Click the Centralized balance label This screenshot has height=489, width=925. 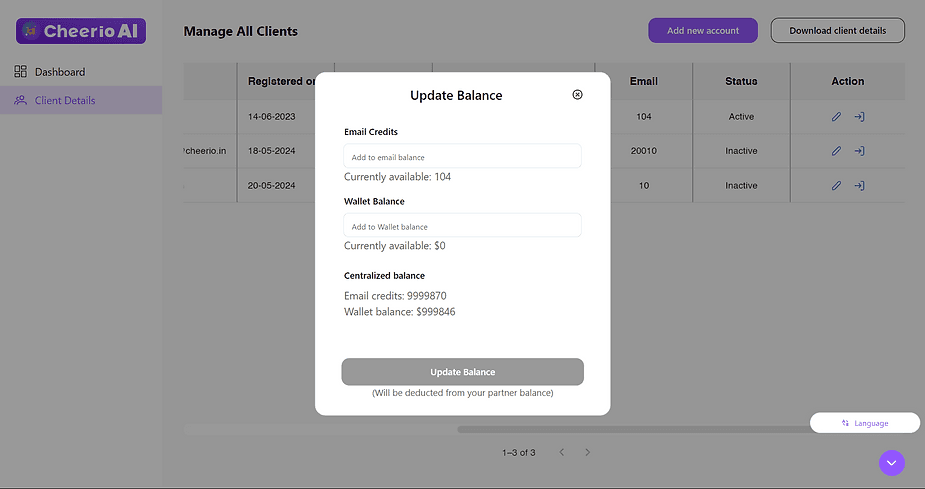(x=384, y=275)
